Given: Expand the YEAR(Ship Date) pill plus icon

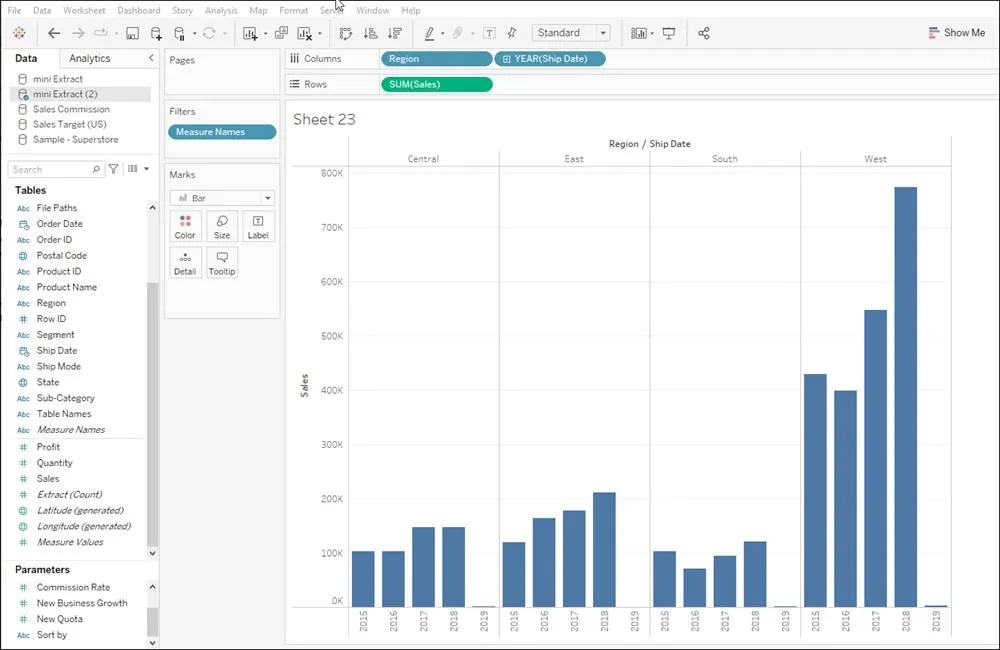Looking at the screenshot, I should click(506, 59).
